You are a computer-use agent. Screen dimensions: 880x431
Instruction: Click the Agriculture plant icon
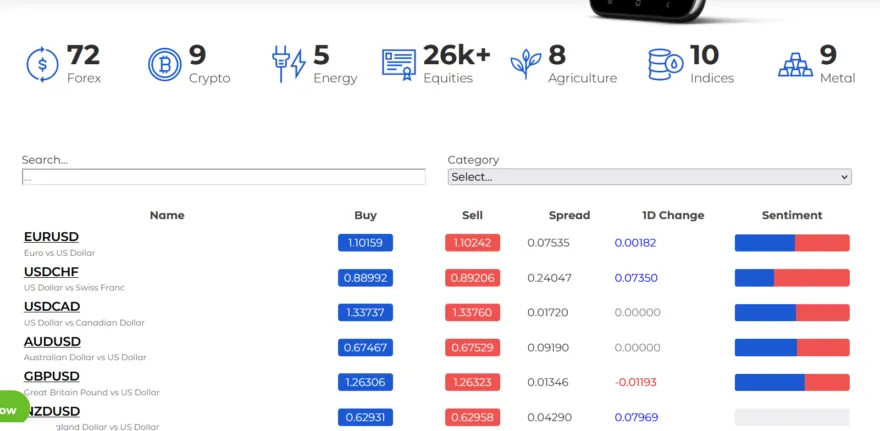(x=525, y=64)
